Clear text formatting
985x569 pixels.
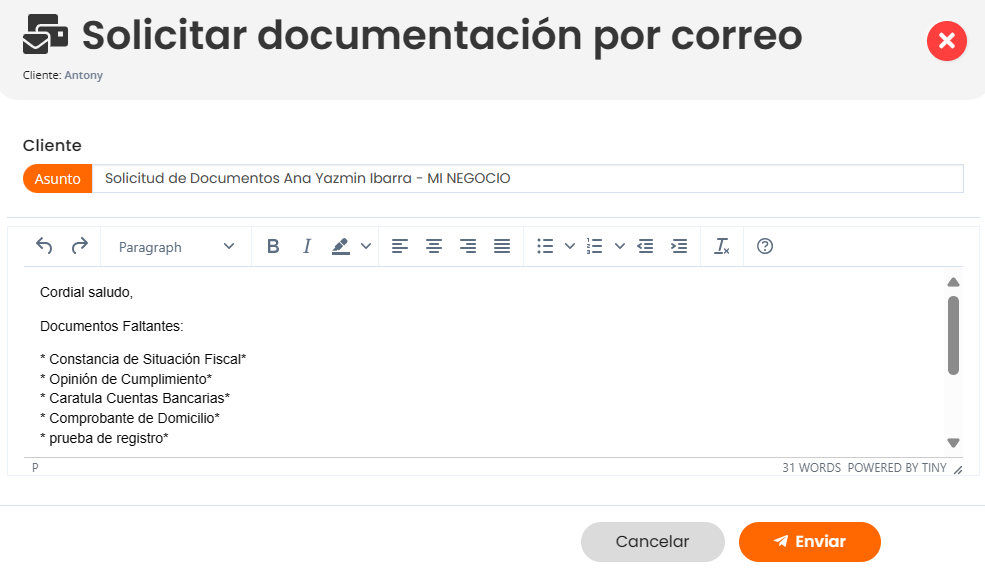pos(722,246)
